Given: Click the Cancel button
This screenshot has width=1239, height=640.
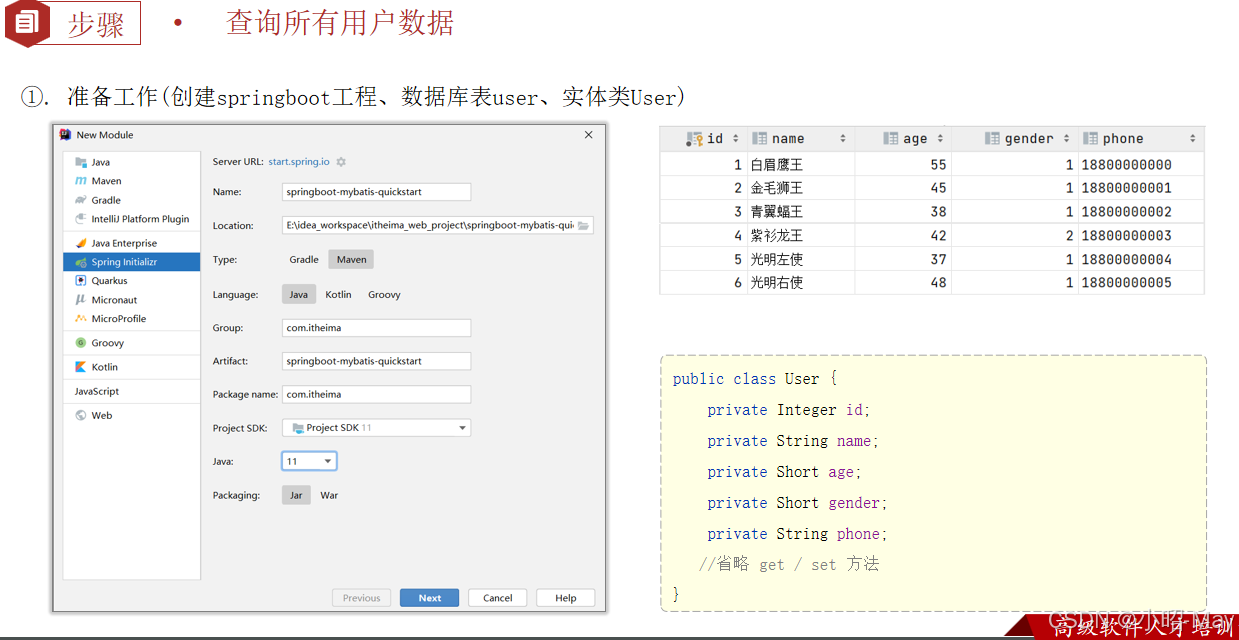Looking at the screenshot, I should point(497,598).
